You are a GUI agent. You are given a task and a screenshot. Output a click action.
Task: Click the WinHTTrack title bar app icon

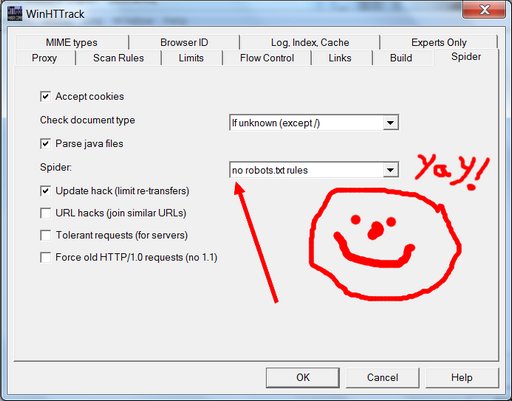click(15, 13)
